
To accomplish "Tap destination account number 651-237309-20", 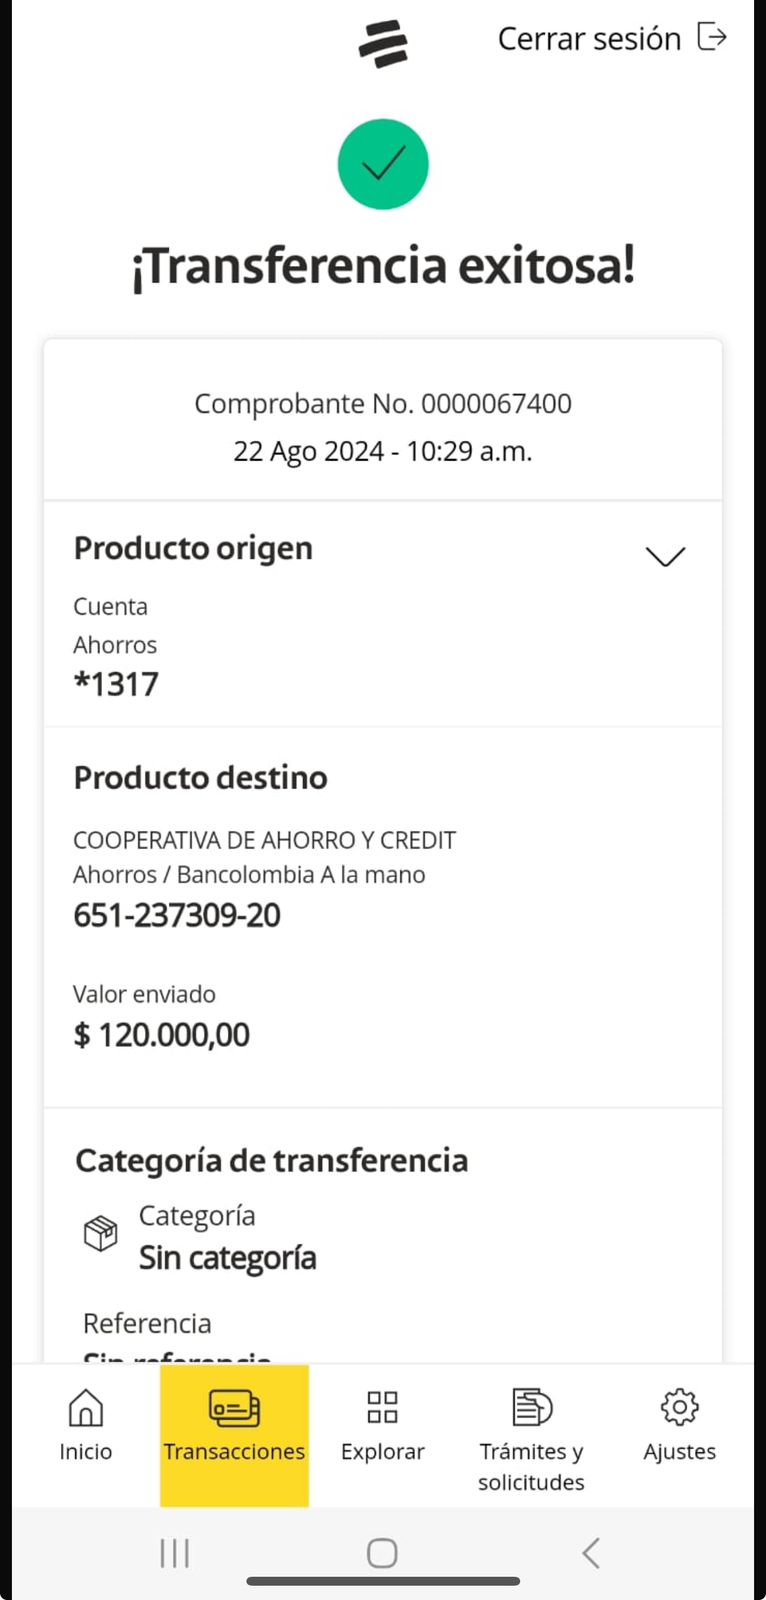I will pos(177,915).
